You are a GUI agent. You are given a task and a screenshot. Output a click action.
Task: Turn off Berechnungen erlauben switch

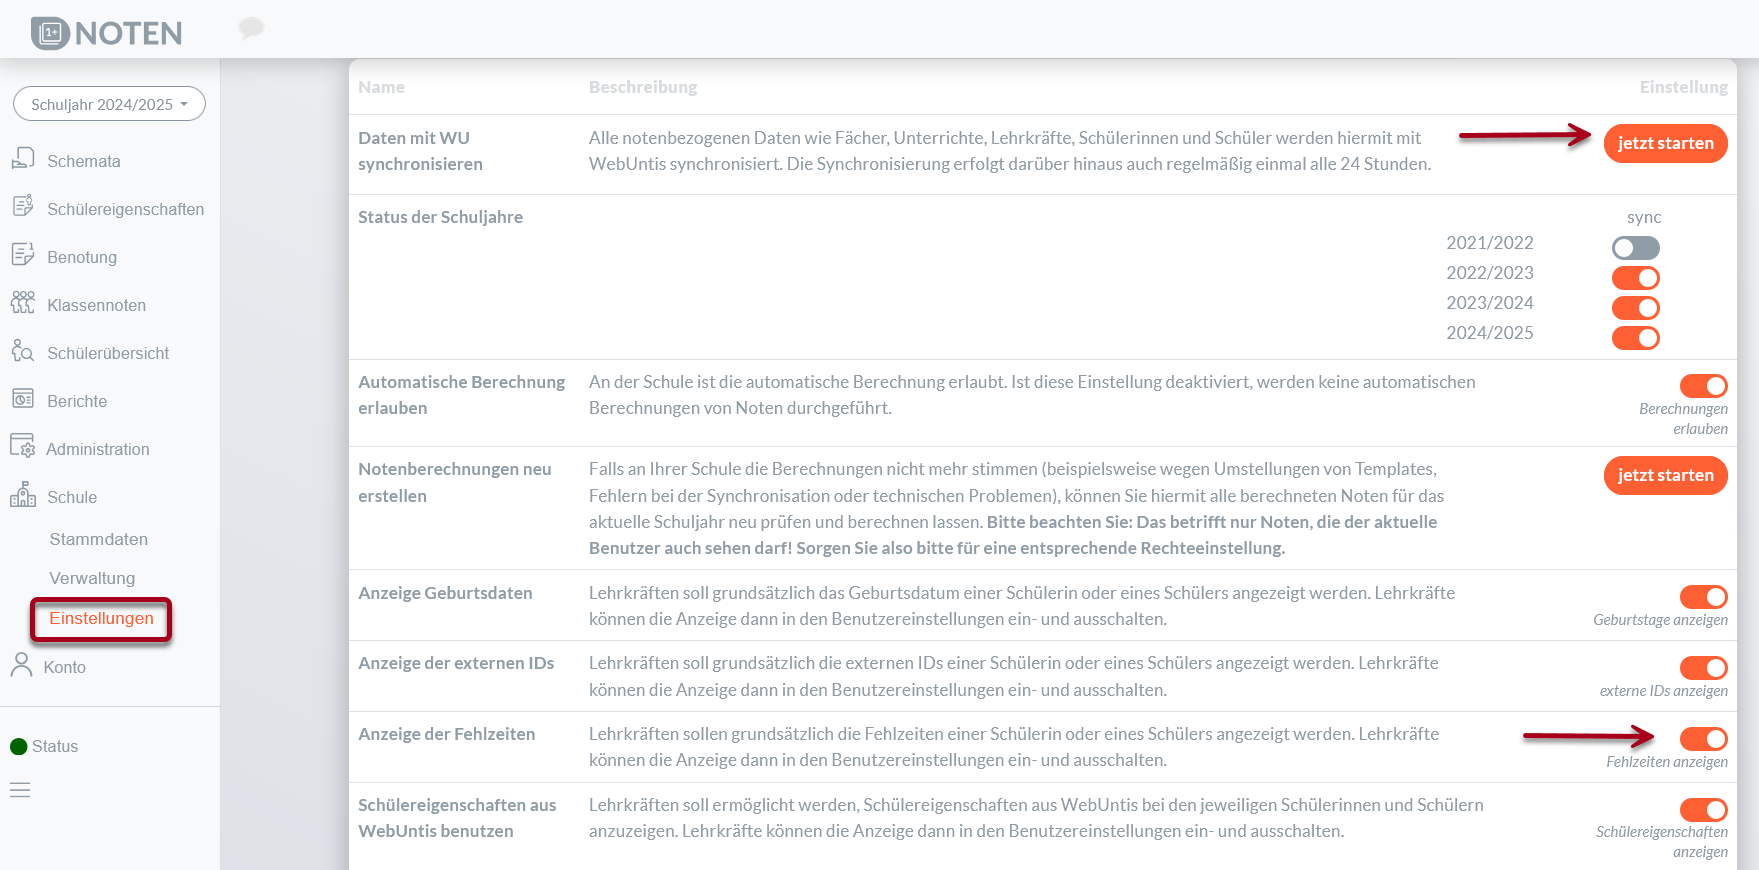1703,386
